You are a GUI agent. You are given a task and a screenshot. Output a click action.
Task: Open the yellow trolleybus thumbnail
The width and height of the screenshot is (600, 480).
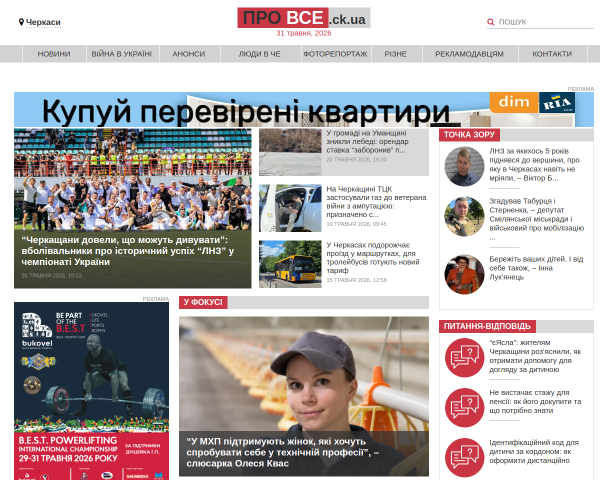290,264
